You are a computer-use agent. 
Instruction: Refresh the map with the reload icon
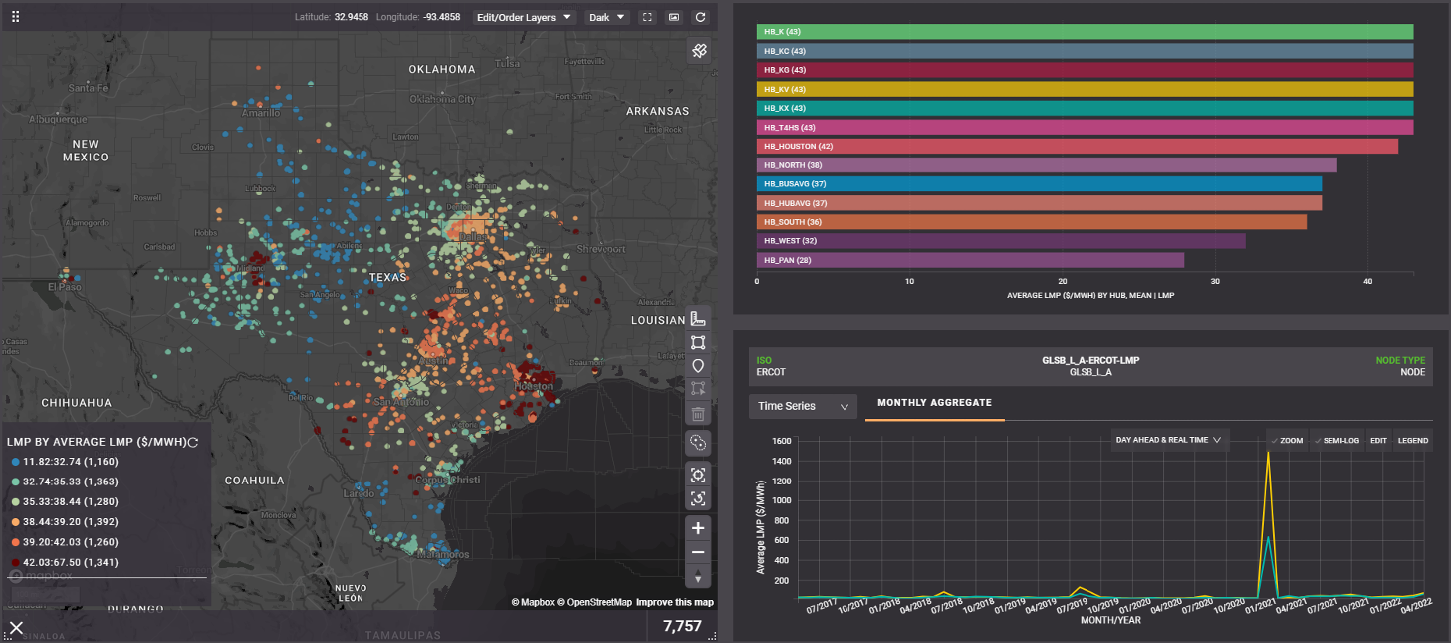(x=700, y=17)
